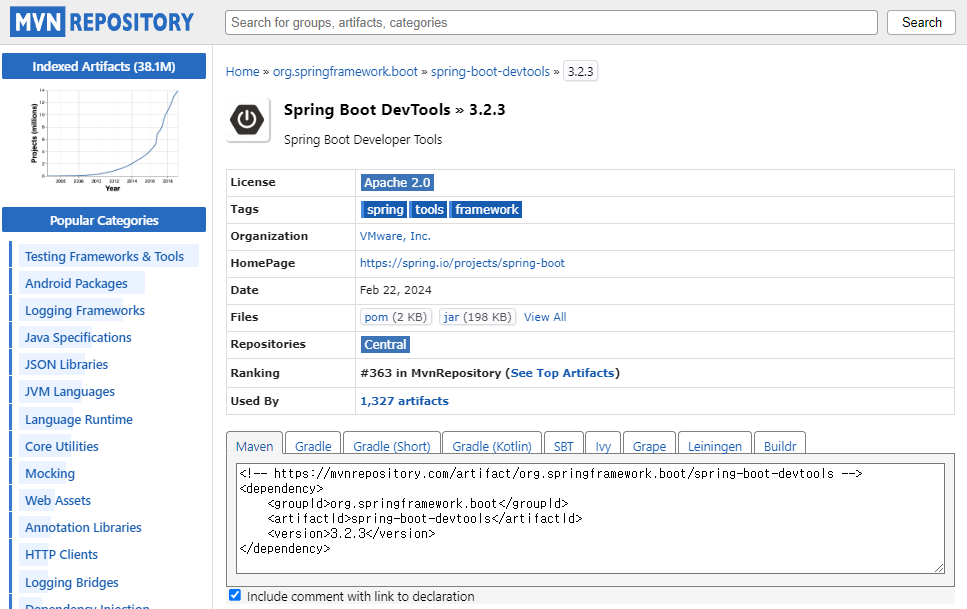
Task: Open See Top Artifacts link
Action: coord(562,373)
